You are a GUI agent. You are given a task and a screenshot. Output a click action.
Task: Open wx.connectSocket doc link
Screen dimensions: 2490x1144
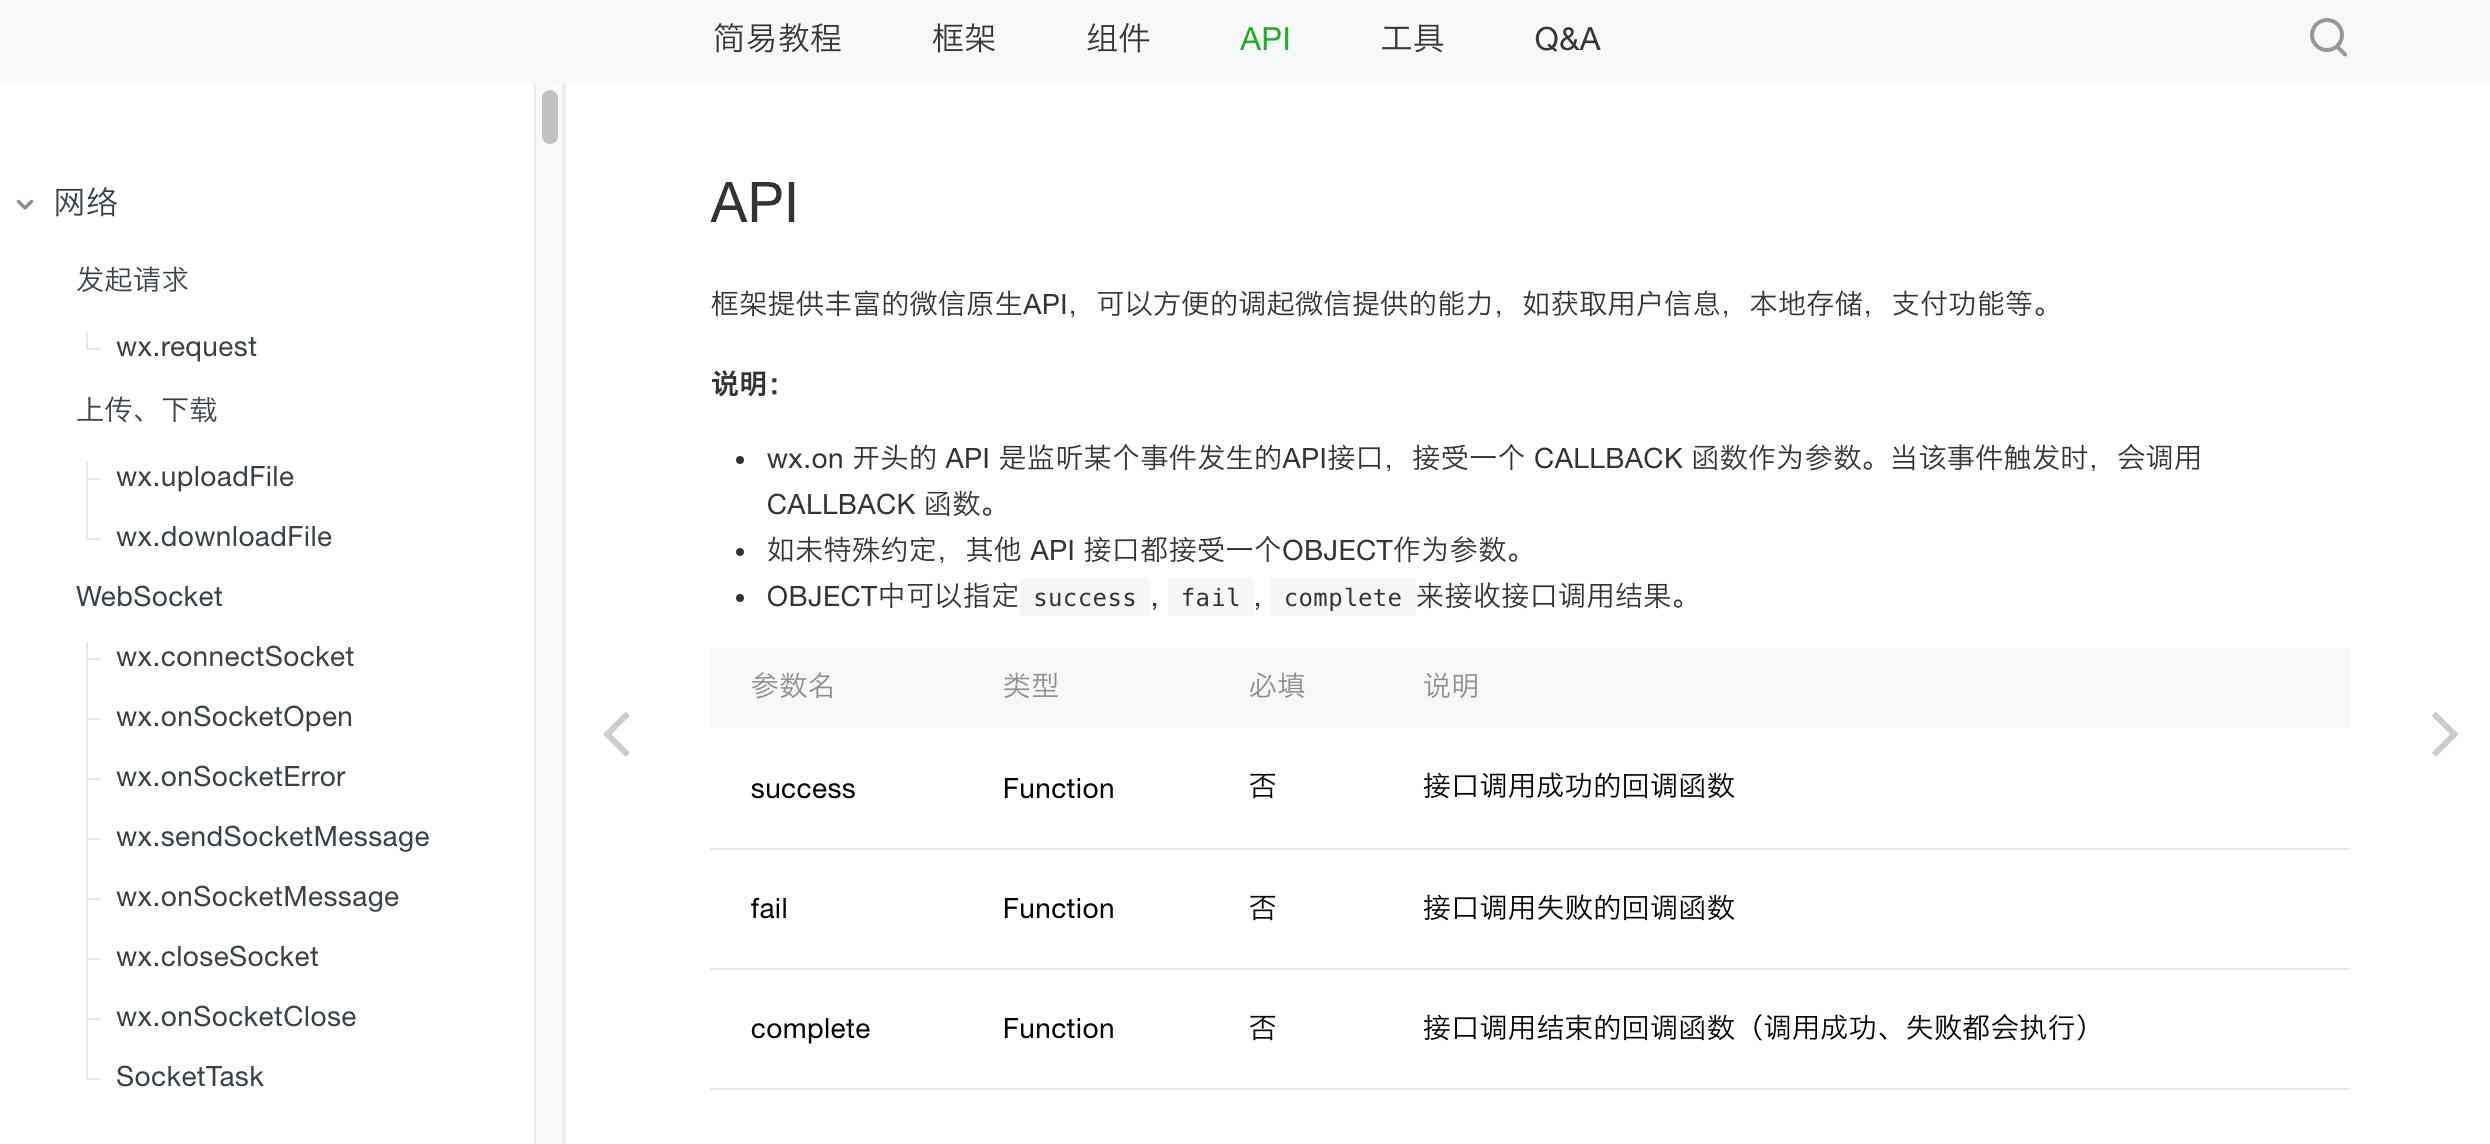point(235,656)
